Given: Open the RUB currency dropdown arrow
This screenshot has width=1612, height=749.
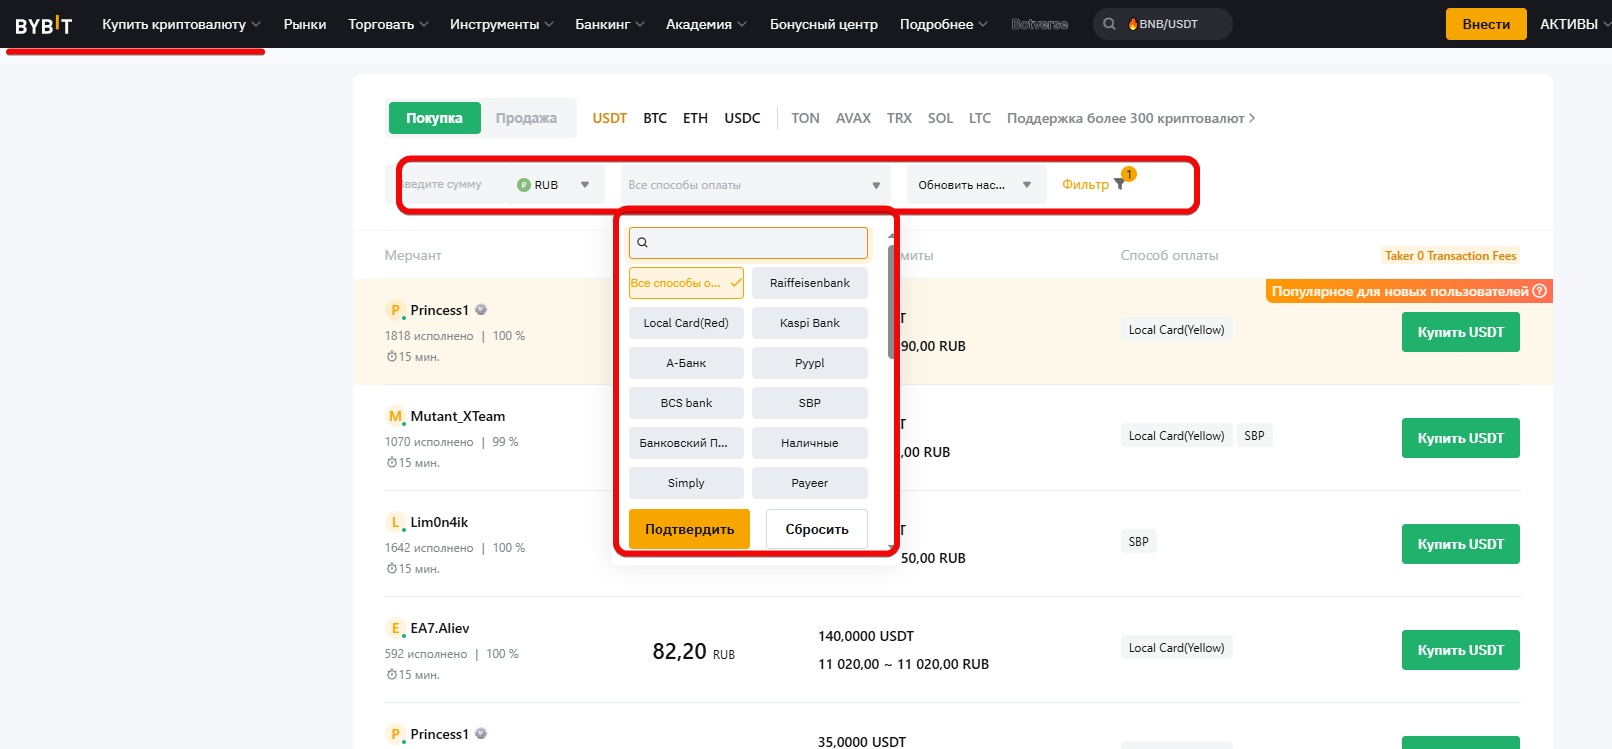Looking at the screenshot, I should pos(585,185).
